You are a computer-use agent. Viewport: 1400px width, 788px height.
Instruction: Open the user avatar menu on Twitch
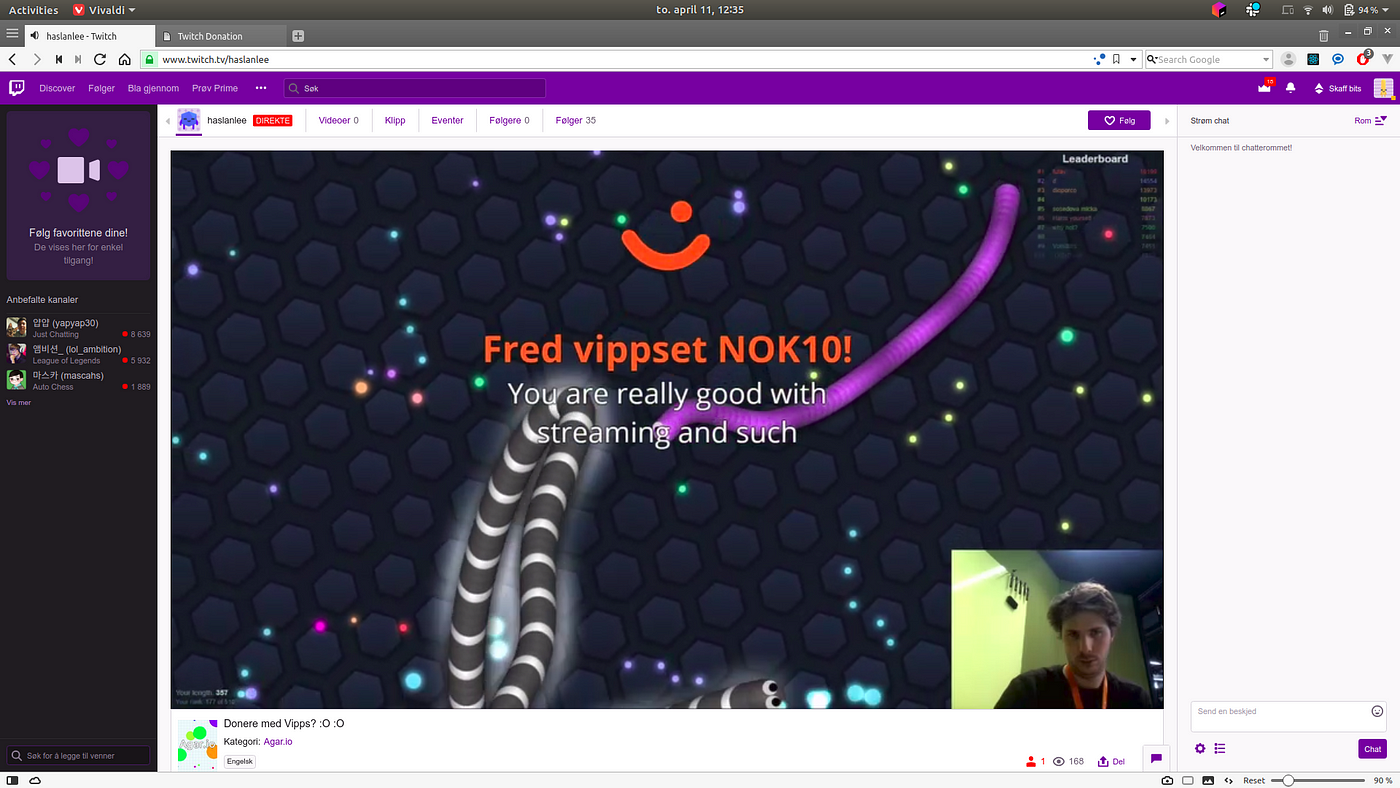coord(1383,88)
